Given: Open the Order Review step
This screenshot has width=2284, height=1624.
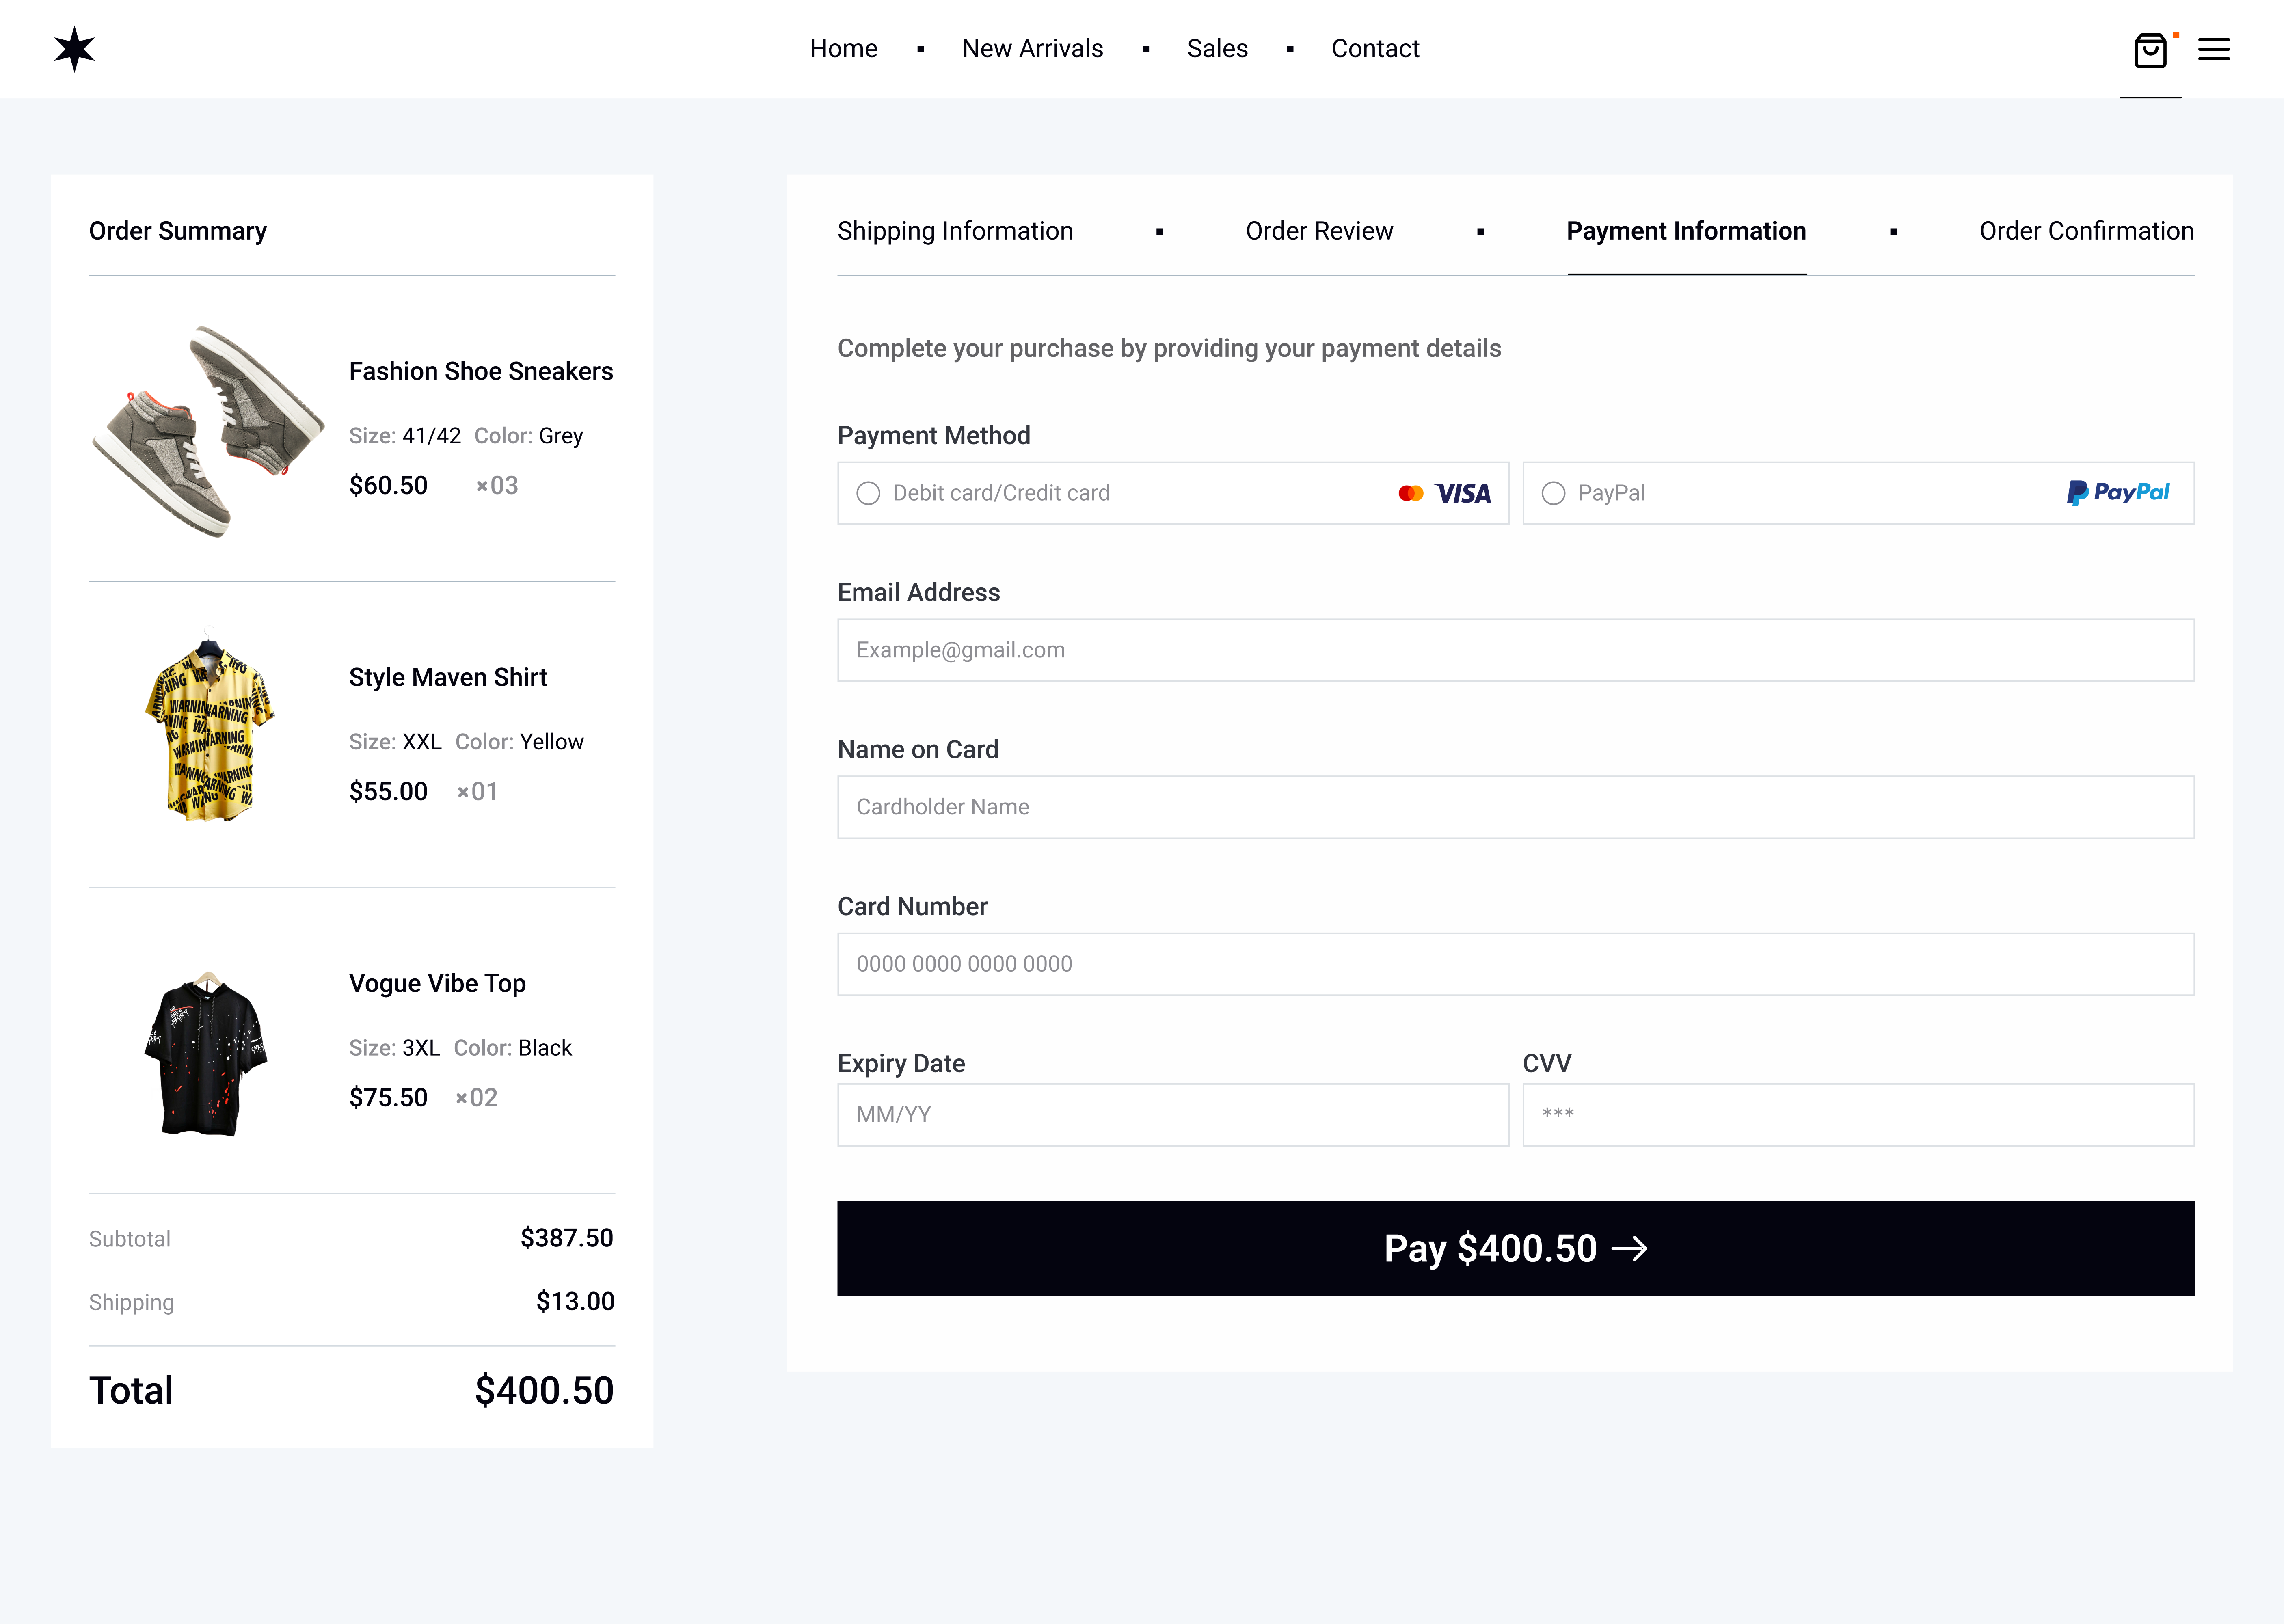Looking at the screenshot, I should coord(1319,231).
